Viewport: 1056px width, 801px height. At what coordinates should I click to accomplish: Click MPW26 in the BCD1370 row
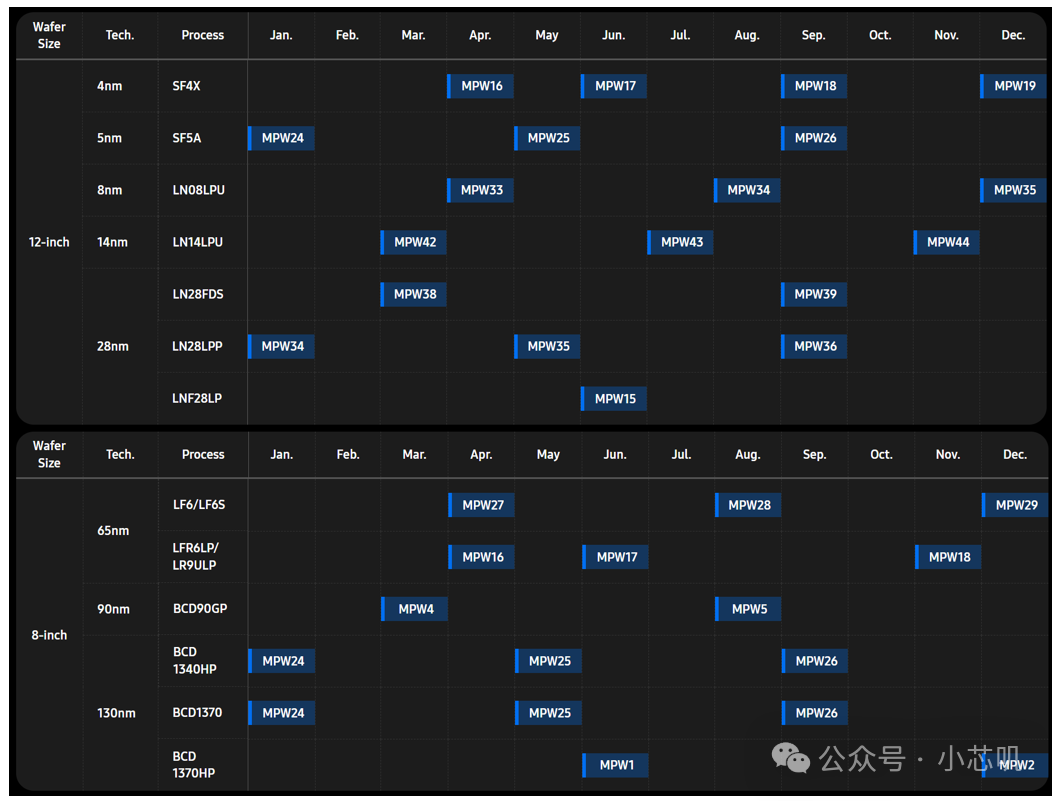coord(815,713)
